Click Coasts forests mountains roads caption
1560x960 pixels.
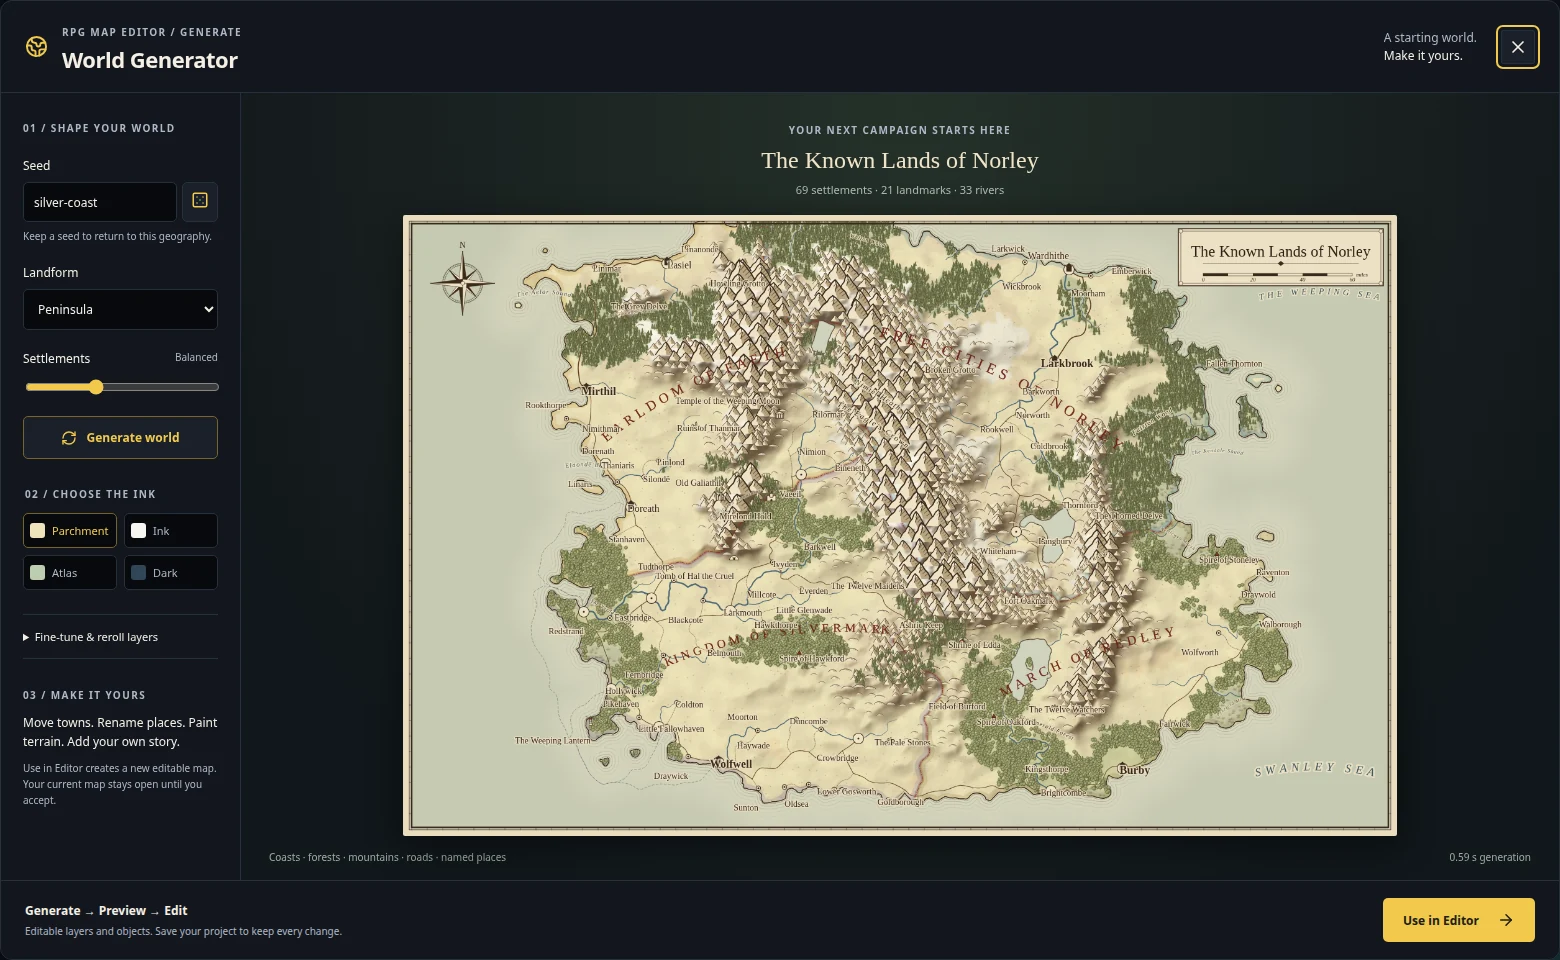pos(387,857)
